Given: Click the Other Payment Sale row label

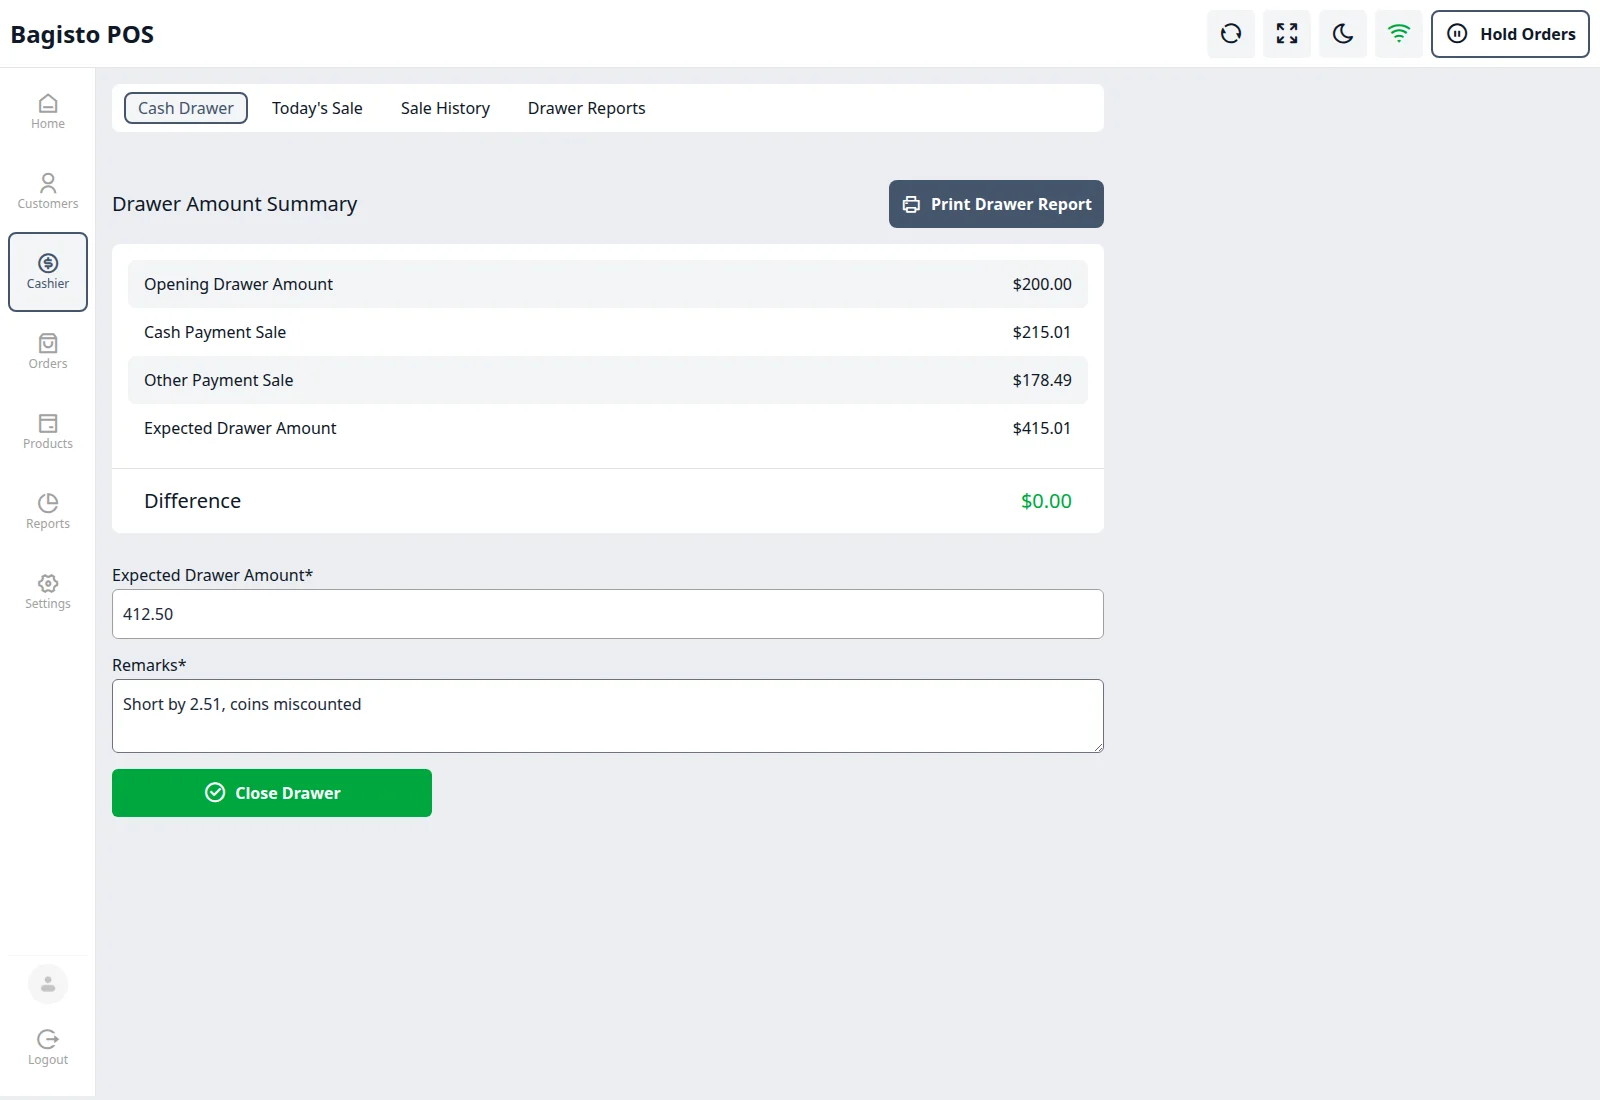Looking at the screenshot, I should point(219,380).
